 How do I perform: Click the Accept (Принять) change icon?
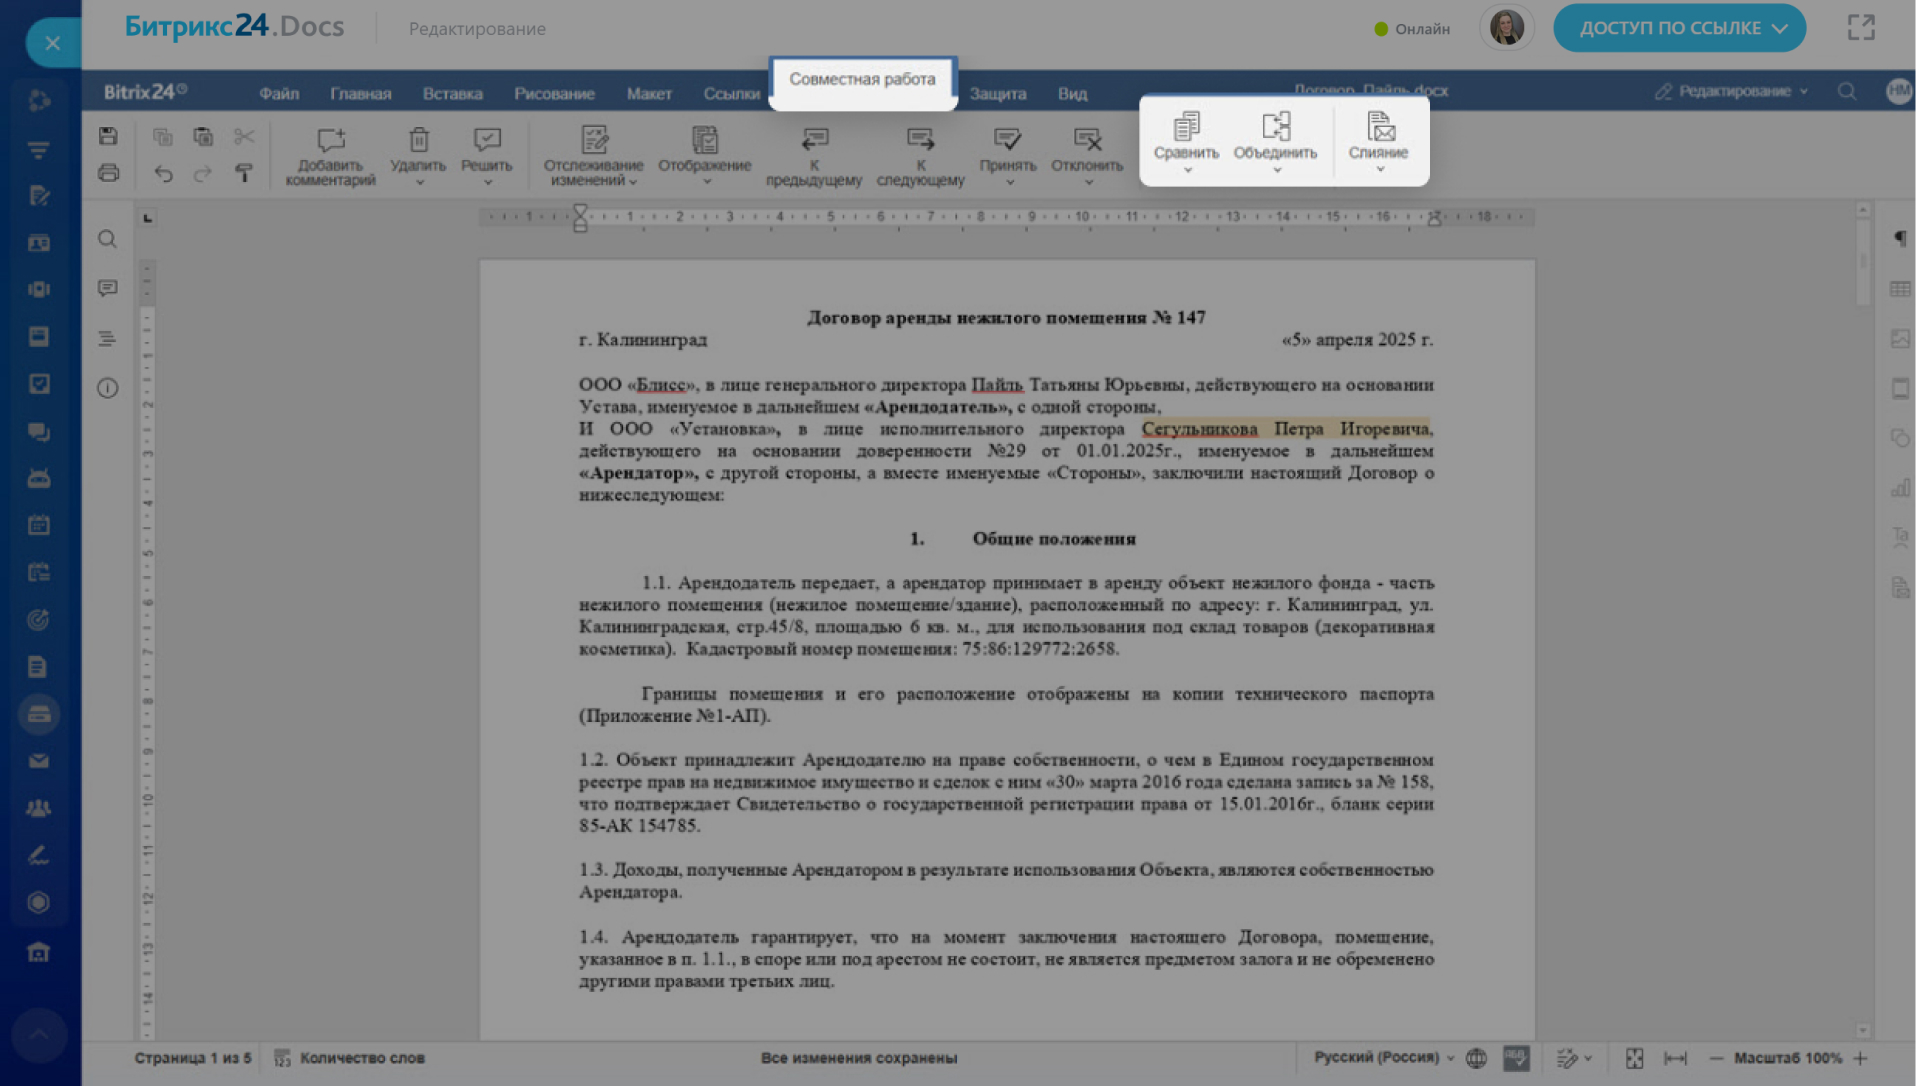pyautogui.click(x=1007, y=139)
